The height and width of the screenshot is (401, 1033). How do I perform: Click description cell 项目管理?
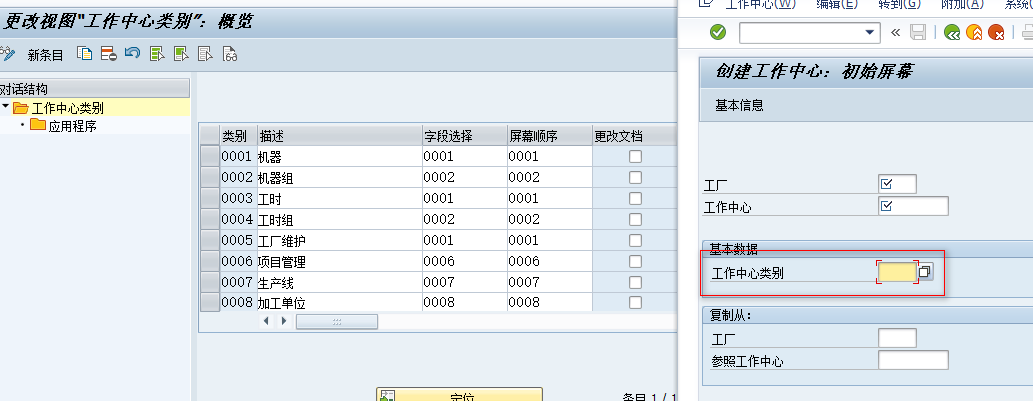point(339,261)
